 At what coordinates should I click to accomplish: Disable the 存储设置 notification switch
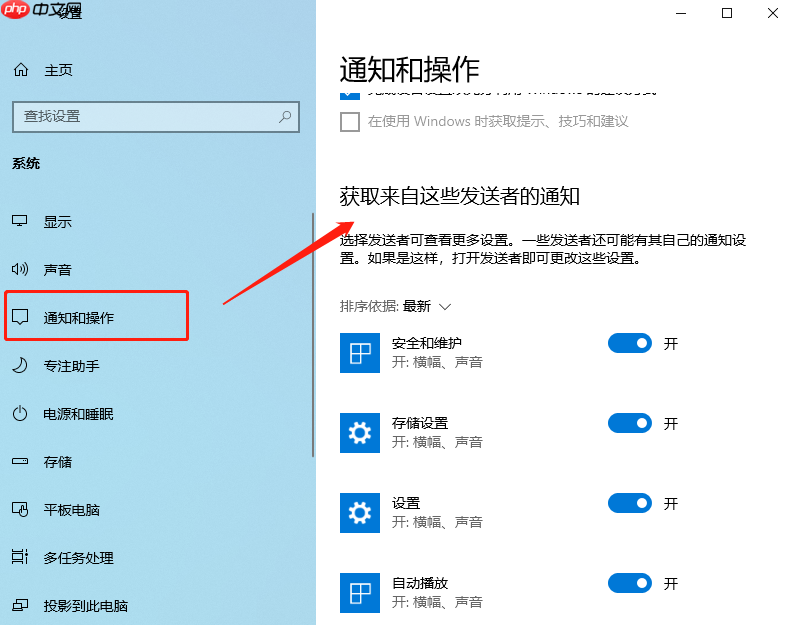[629, 423]
